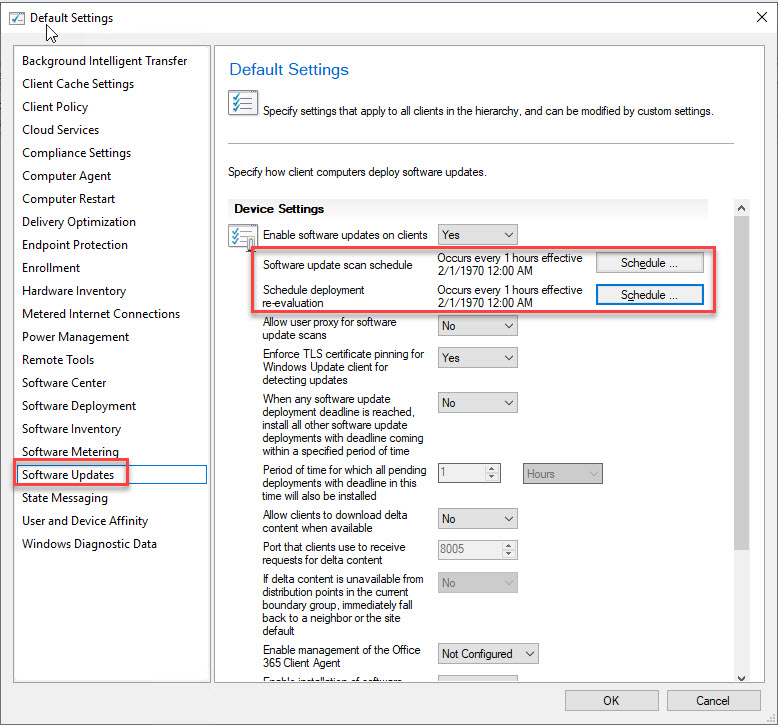Viewport: 778px width, 727px height.
Task: Open the Endpoint Protection settings category
Action: tap(75, 245)
